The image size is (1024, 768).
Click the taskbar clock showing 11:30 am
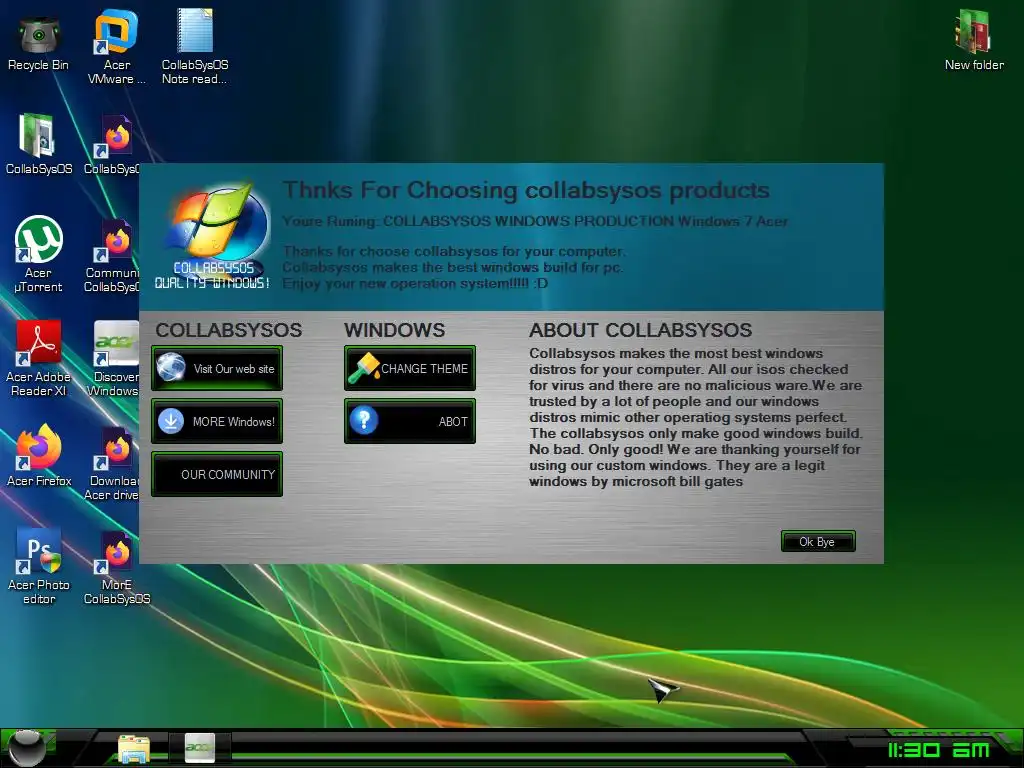938,750
